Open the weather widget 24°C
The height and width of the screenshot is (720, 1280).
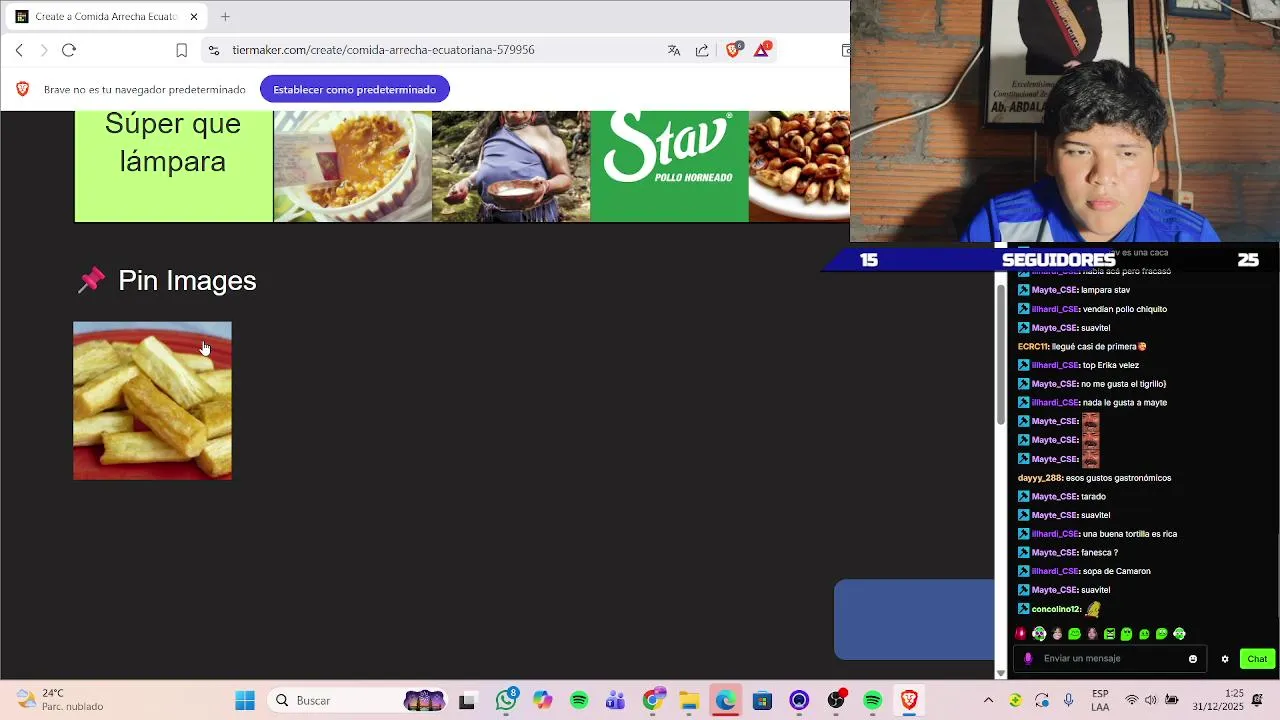60,700
